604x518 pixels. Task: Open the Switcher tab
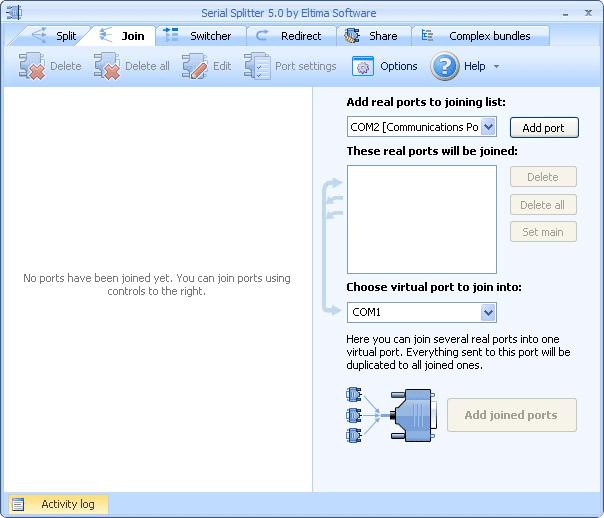coord(201,36)
